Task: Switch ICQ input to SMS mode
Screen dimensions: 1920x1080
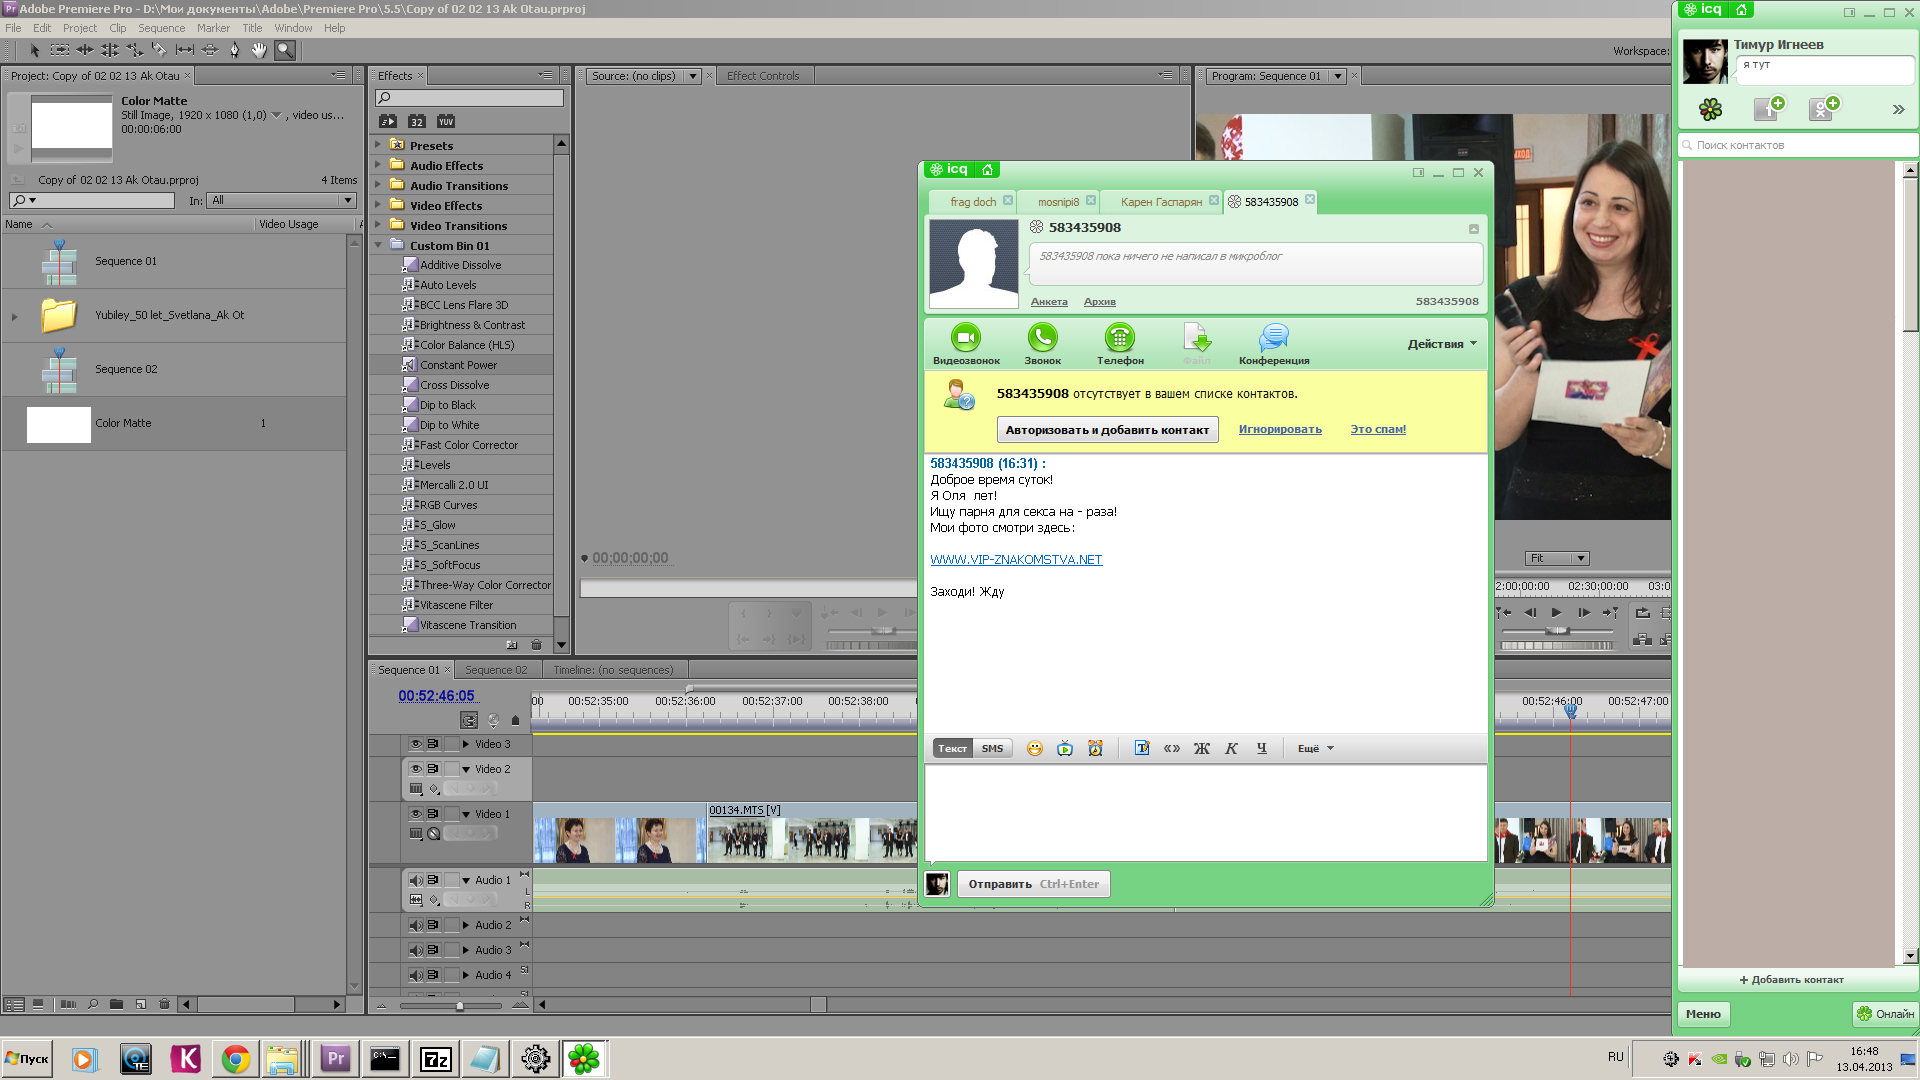Action: [992, 748]
